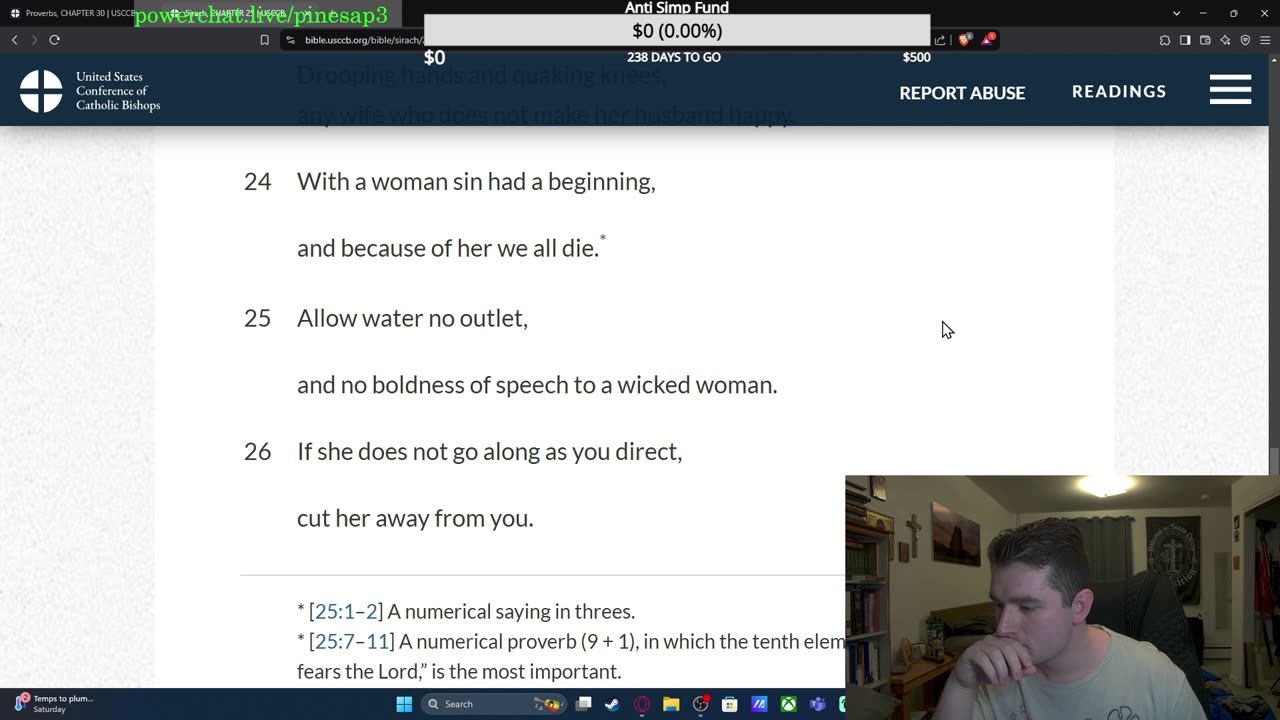The width and height of the screenshot is (1280, 720).
Task: Click the page's vertical scrollbar thumb
Action: point(1274,463)
